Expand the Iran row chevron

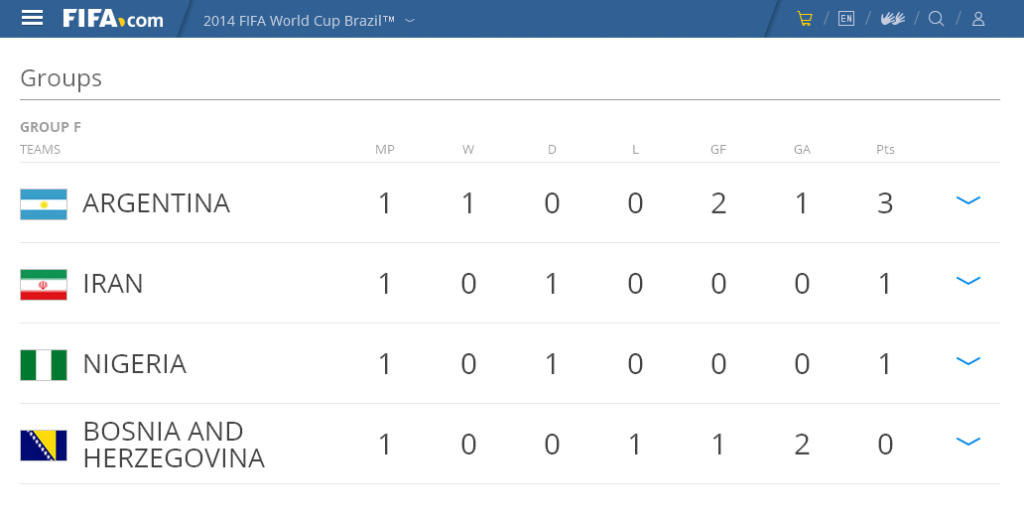968,281
